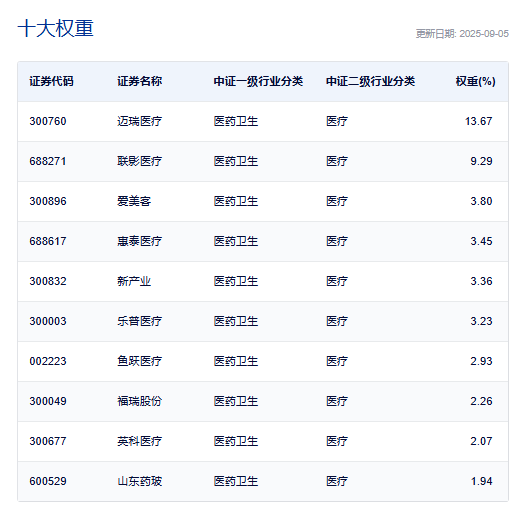
Task: Click the 十大权重 section title
Action: [56, 28]
